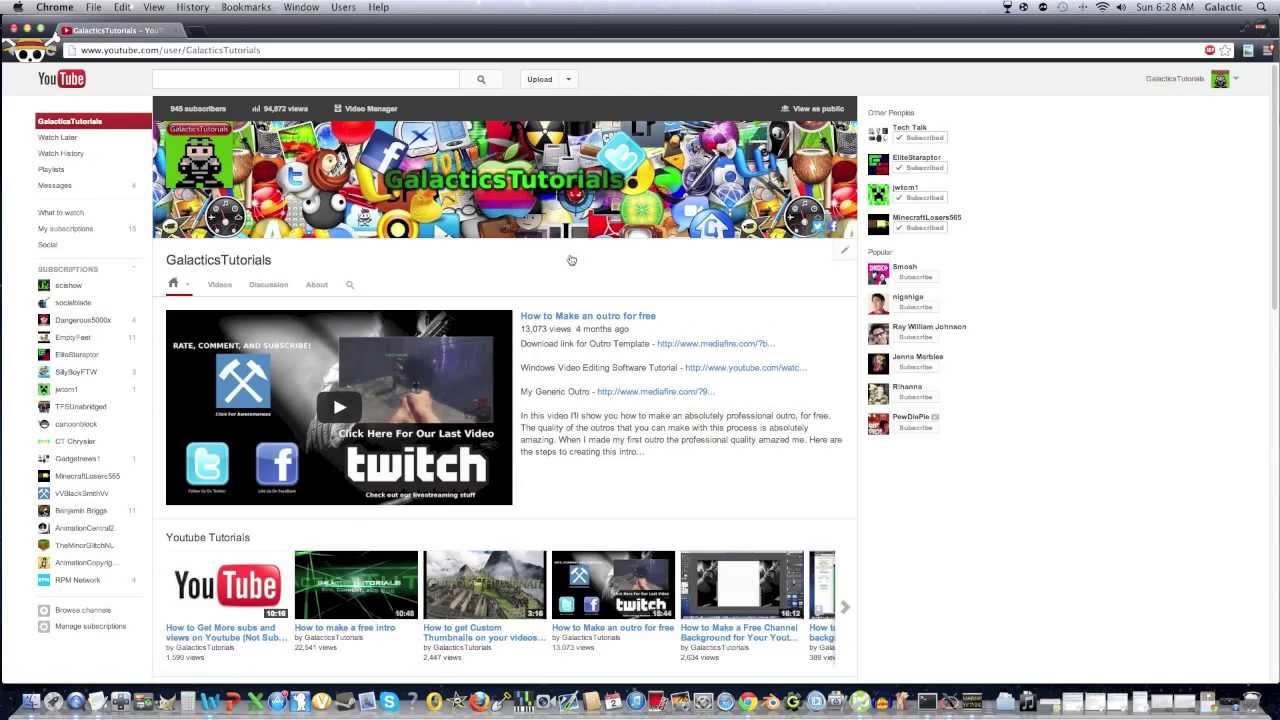Click the account avatar at top right

click(x=1220, y=79)
